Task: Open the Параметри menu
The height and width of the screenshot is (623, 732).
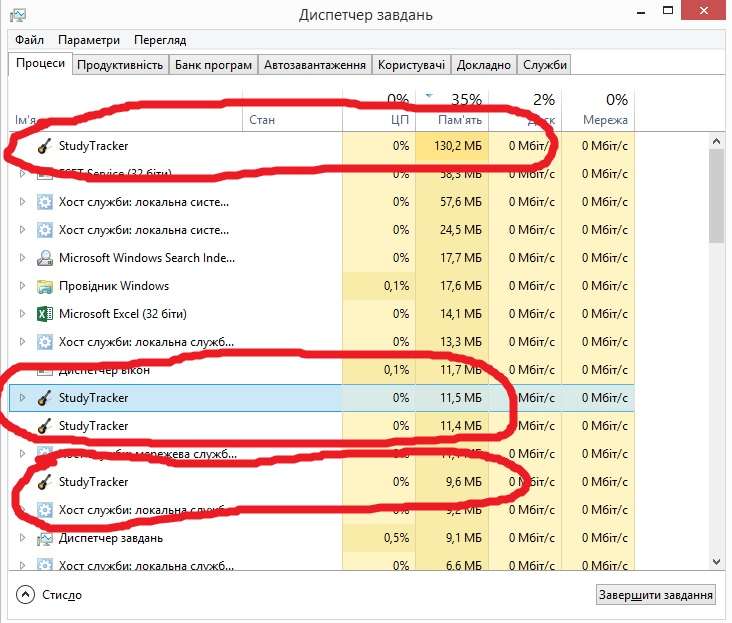Action: (89, 40)
